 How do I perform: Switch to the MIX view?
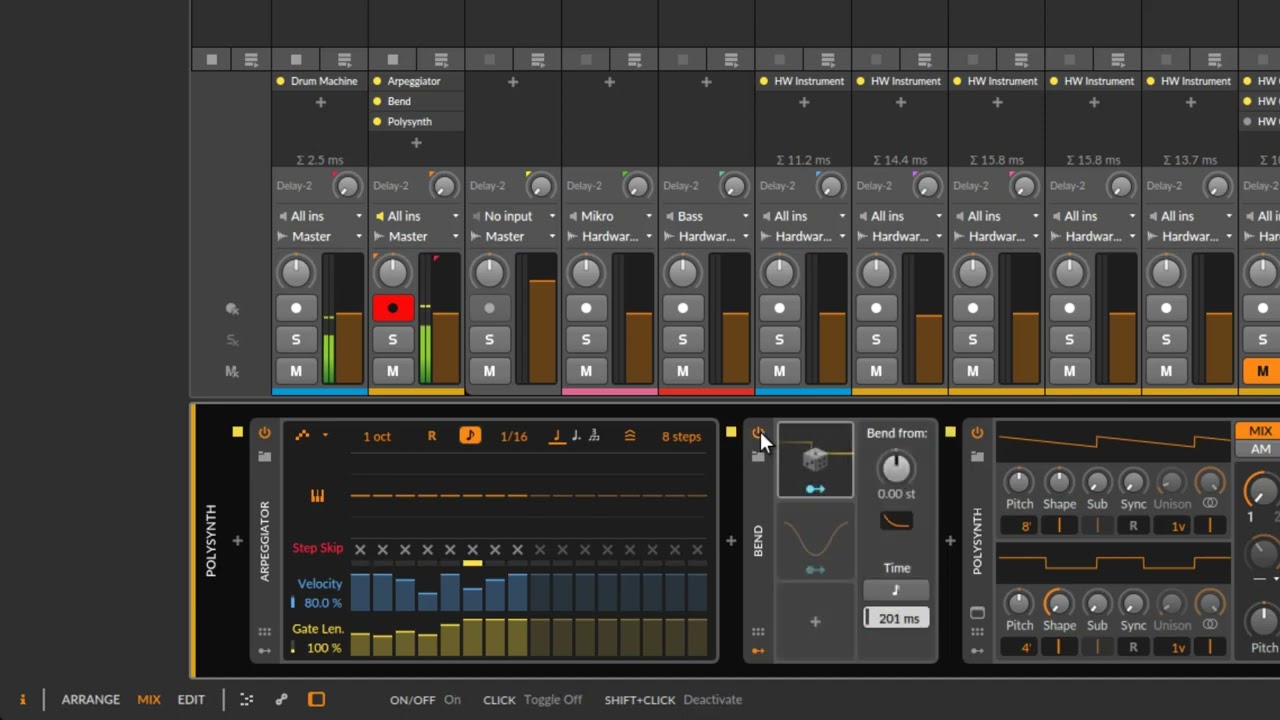pos(149,699)
